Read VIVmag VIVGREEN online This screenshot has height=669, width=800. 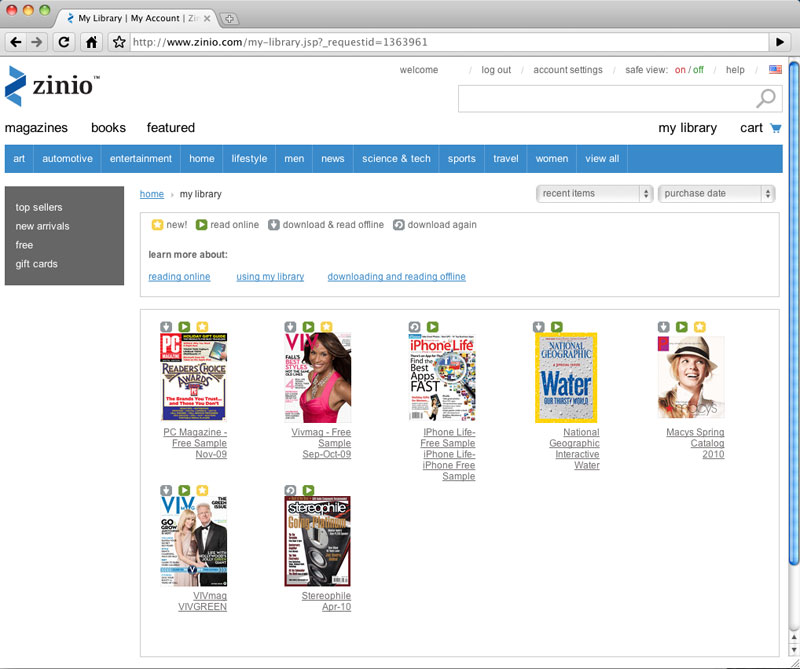(x=184, y=490)
